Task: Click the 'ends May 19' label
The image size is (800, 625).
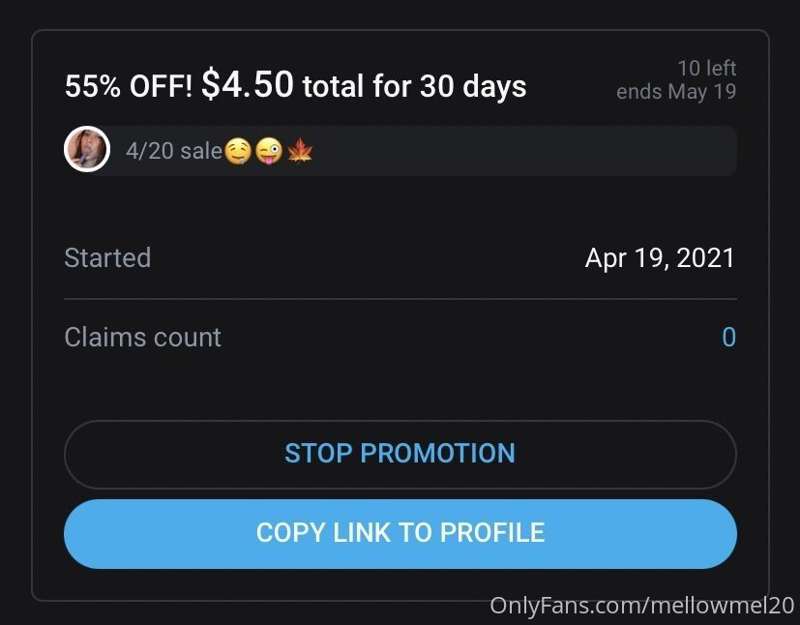Action: tap(676, 92)
